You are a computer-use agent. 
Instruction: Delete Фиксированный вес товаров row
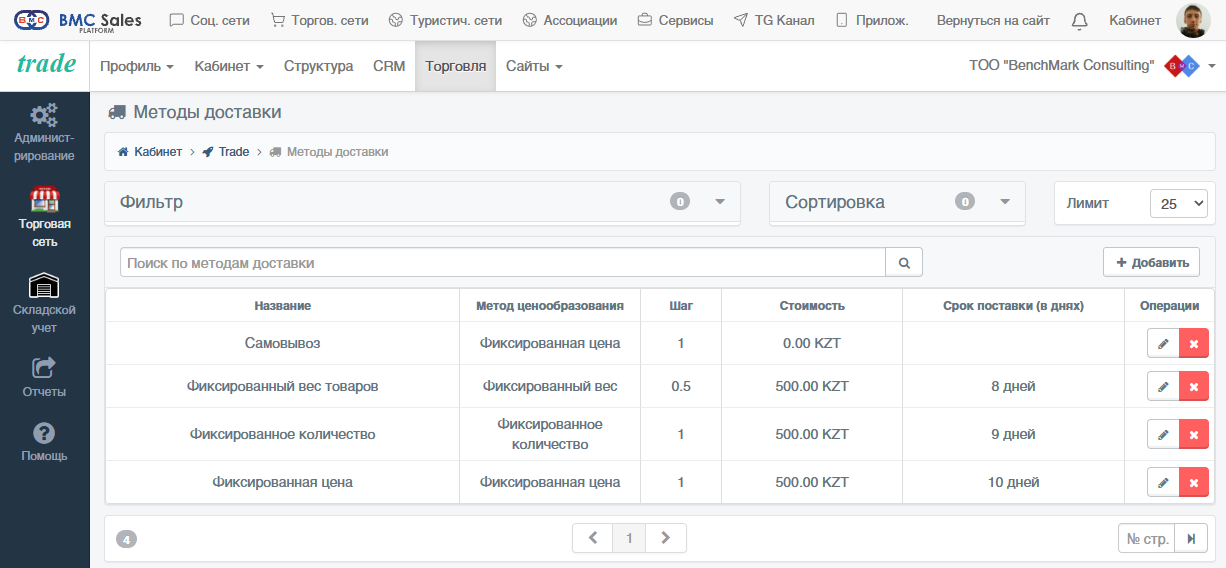click(1194, 386)
